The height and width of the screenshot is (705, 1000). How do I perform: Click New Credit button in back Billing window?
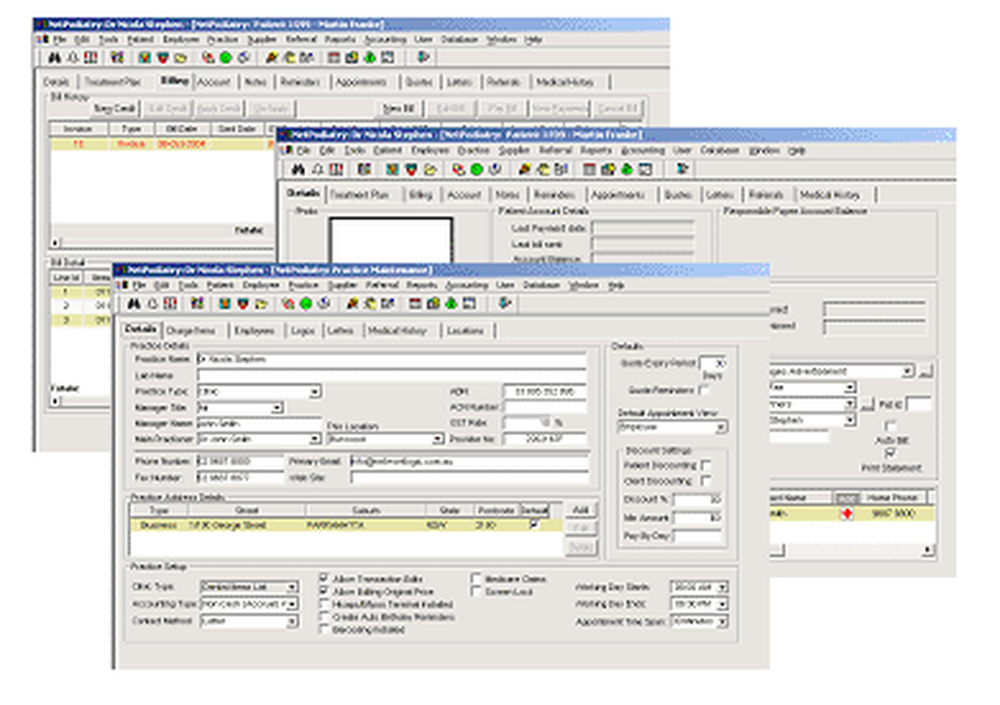(x=114, y=108)
